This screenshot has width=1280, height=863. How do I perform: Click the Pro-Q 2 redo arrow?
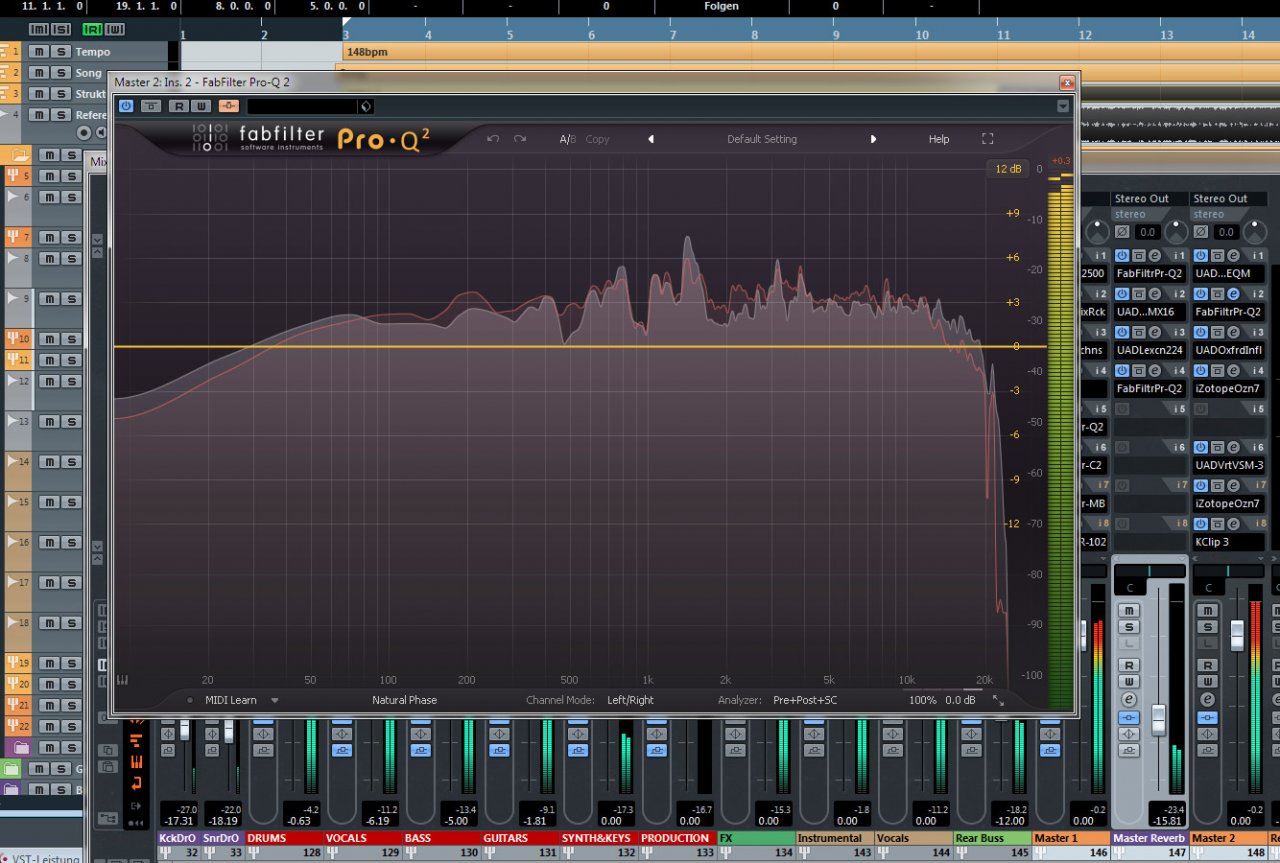[x=520, y=139]
